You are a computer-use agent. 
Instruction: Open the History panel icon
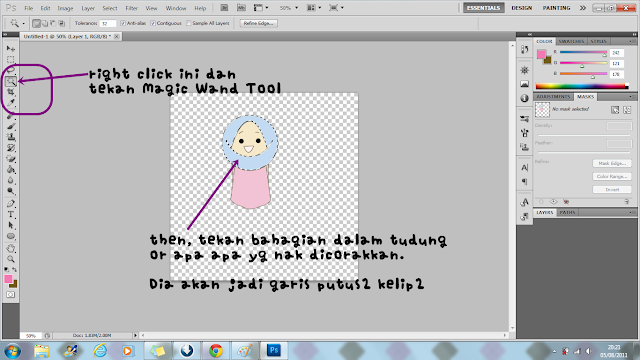[524, 49]
